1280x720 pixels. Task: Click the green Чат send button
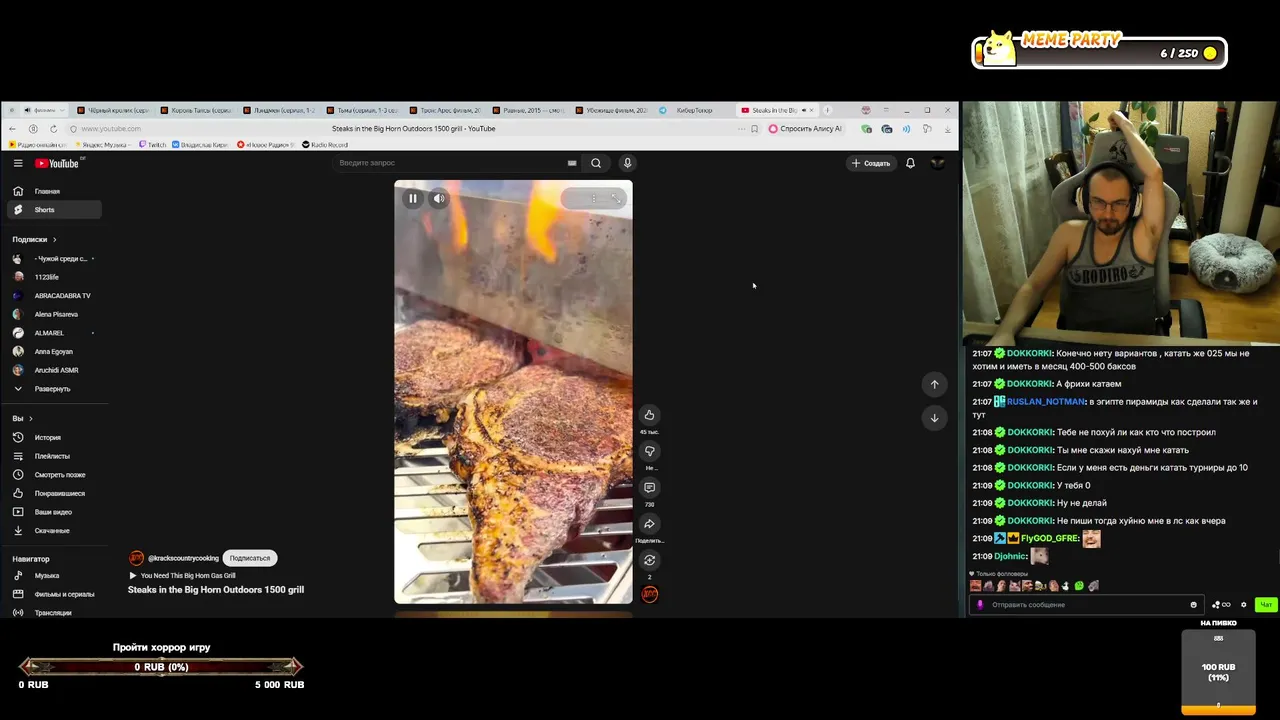pyautogui.click(x=1266, y=604)
